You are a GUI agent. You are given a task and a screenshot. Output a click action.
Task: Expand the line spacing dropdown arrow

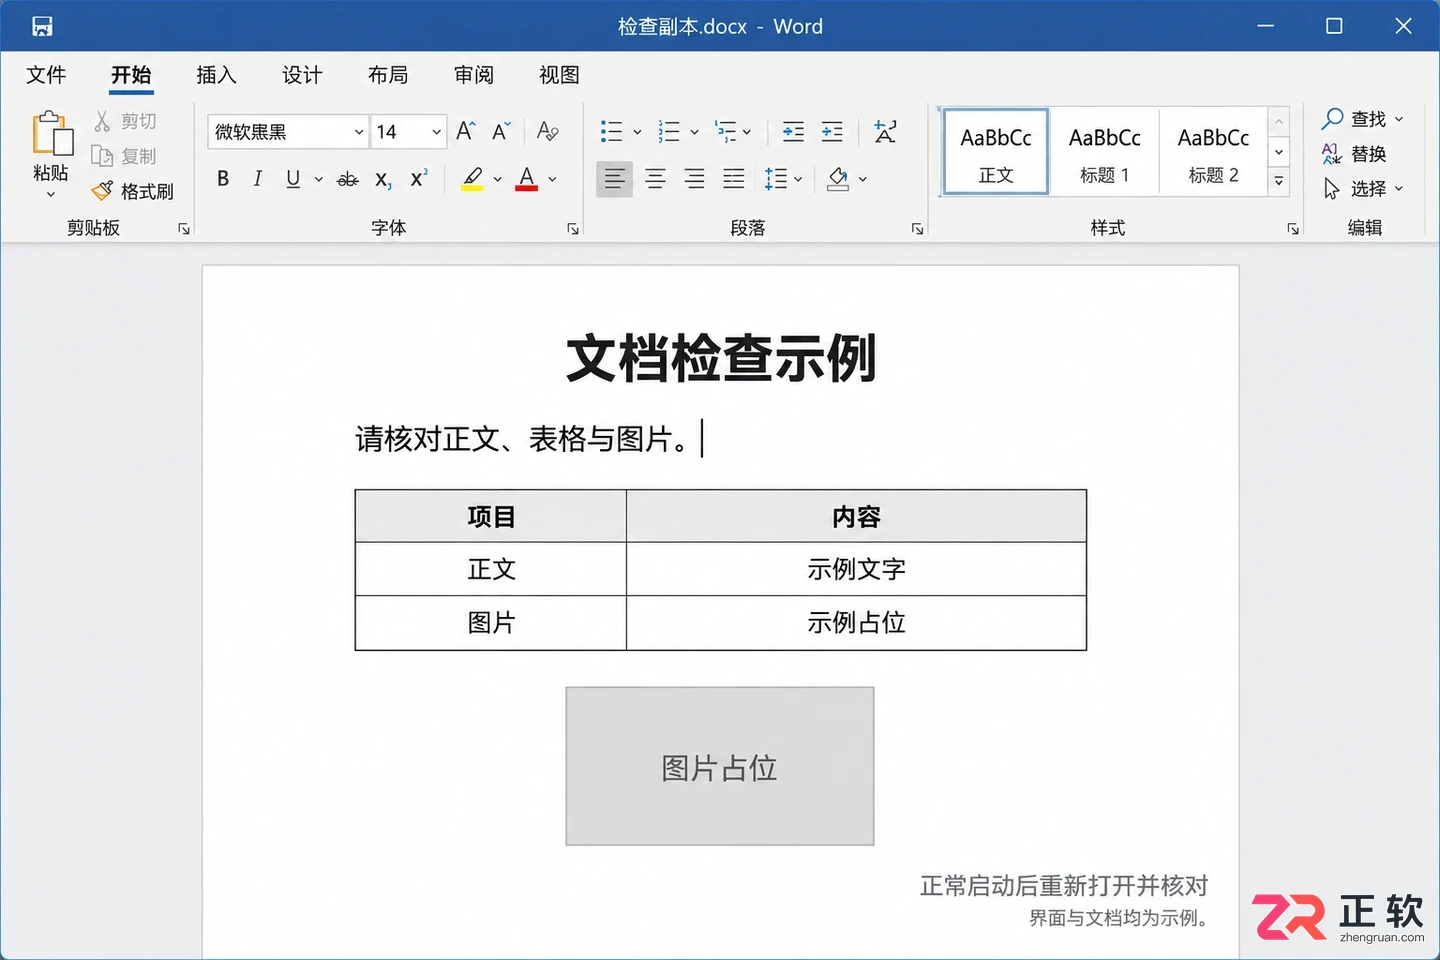click(798, 180)
